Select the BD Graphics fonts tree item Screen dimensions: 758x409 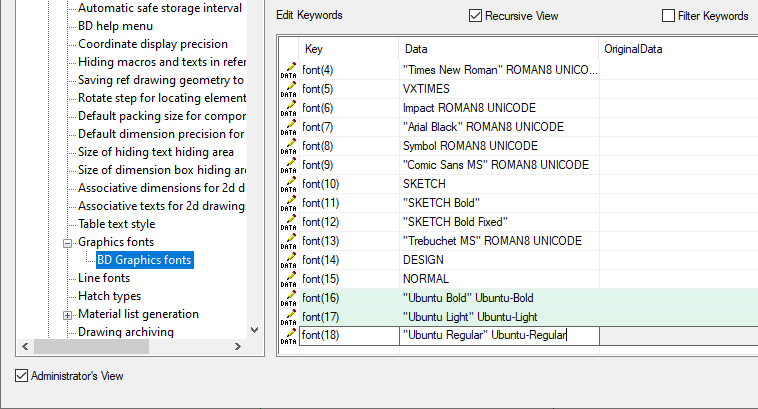[144, 260]
